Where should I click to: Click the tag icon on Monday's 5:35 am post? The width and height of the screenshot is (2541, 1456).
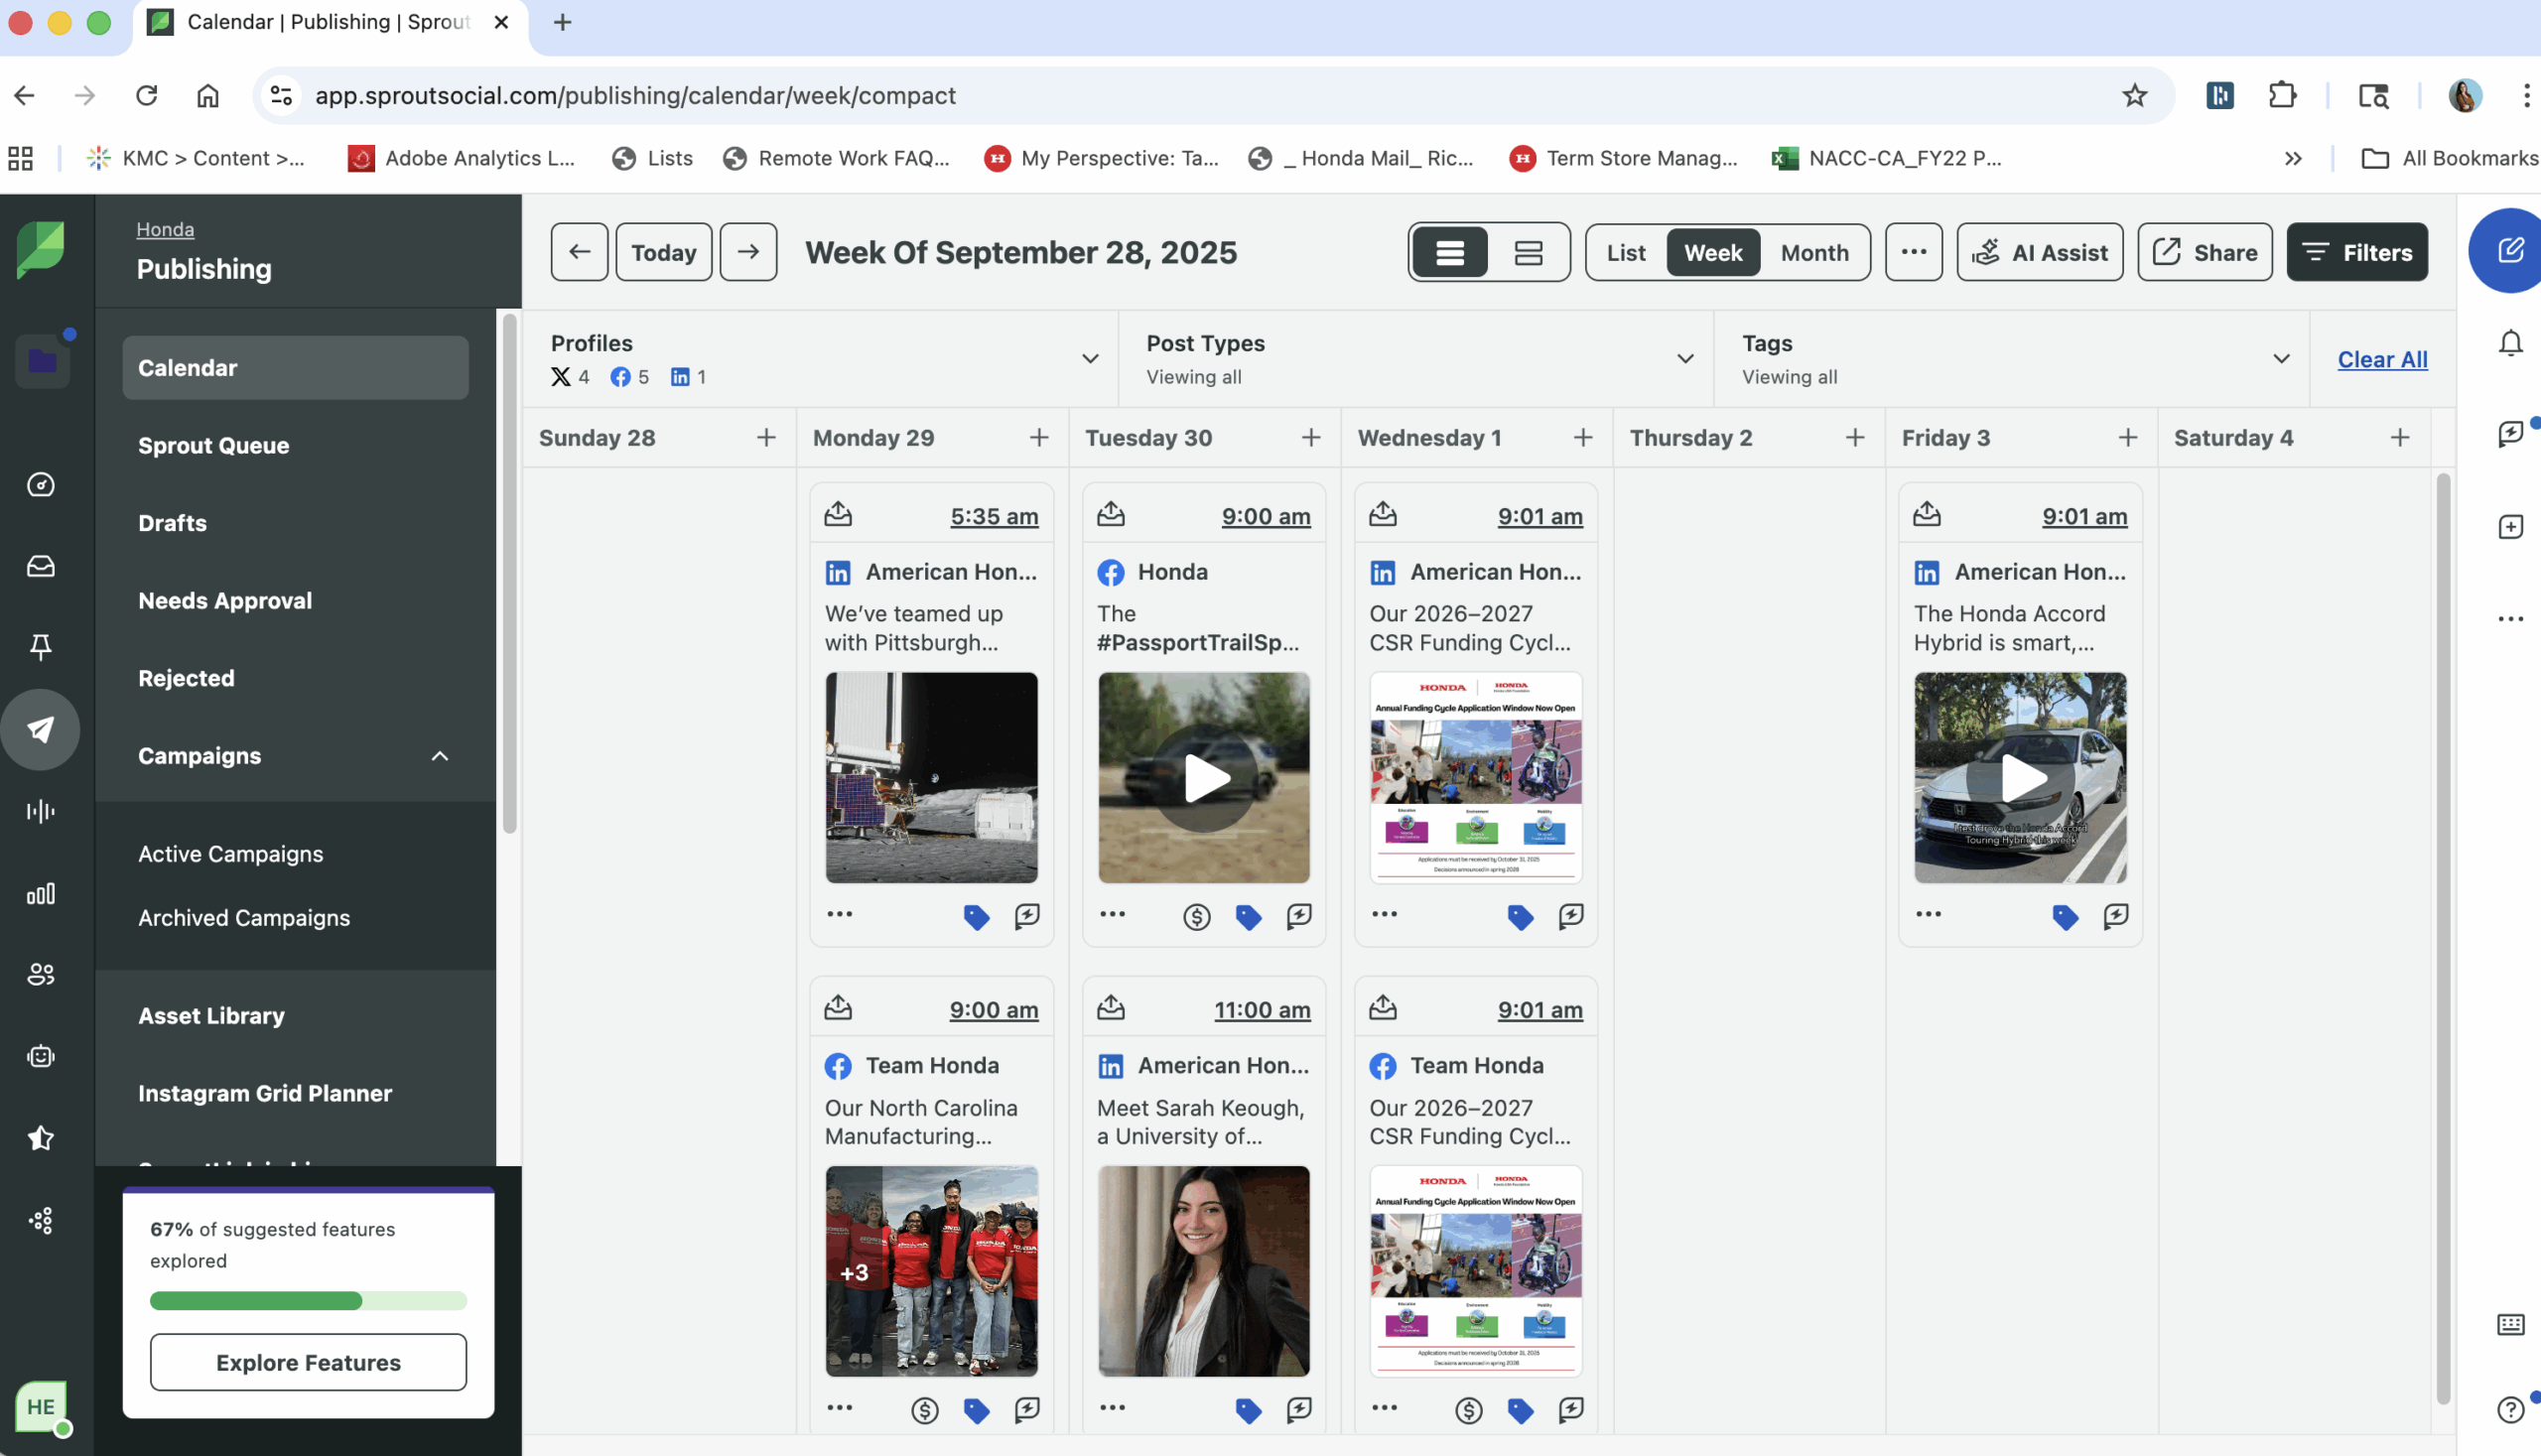tap(976, 917)
